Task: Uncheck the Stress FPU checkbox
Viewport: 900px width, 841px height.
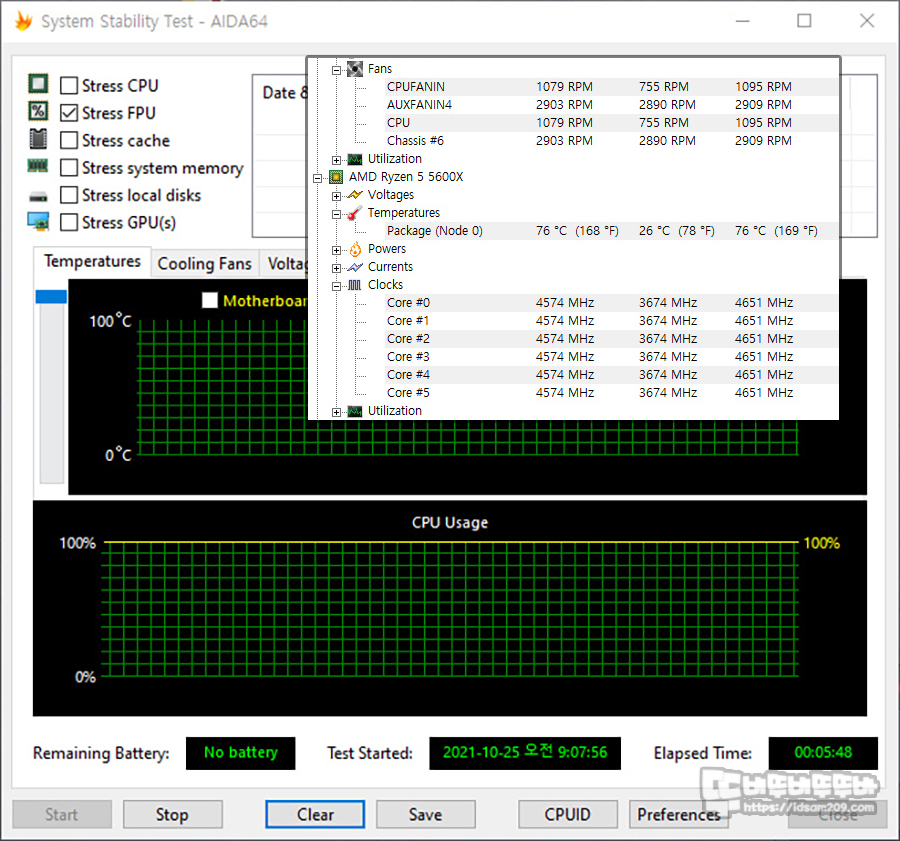Action: point(69,113)
